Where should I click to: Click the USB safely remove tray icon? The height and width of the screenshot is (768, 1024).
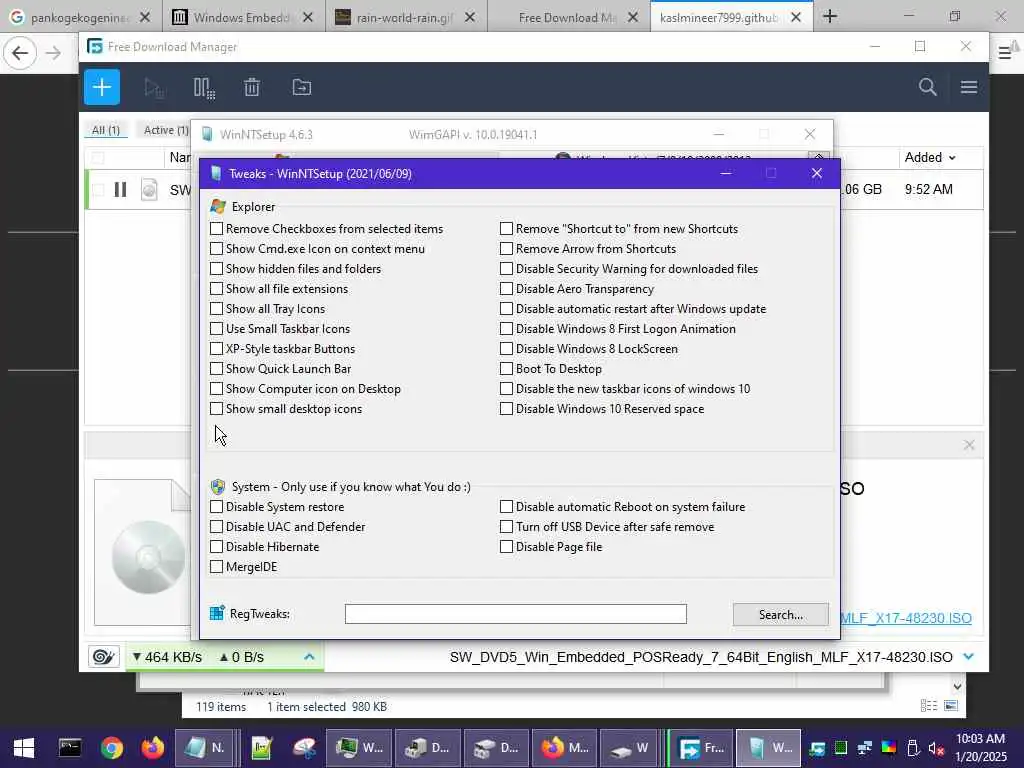(913, 748)
